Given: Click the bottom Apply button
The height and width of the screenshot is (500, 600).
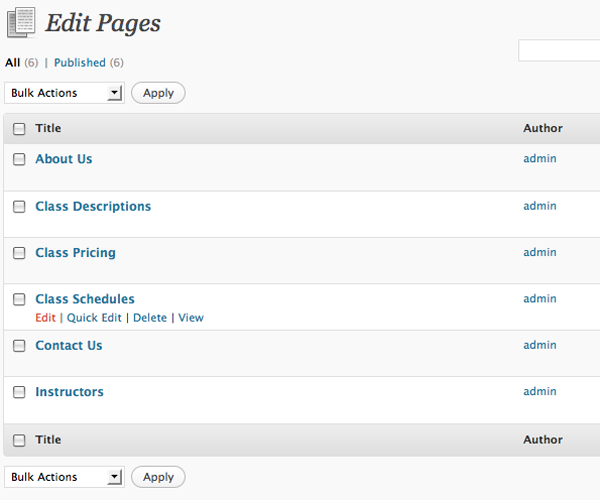Looking at the screenshot, I should 158,477.
